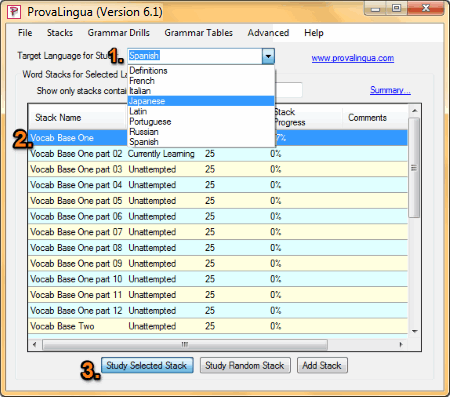The width and height of the screenshot is (450, 397).
Task: Select the Vocab Base Two row
Action: 218,326
